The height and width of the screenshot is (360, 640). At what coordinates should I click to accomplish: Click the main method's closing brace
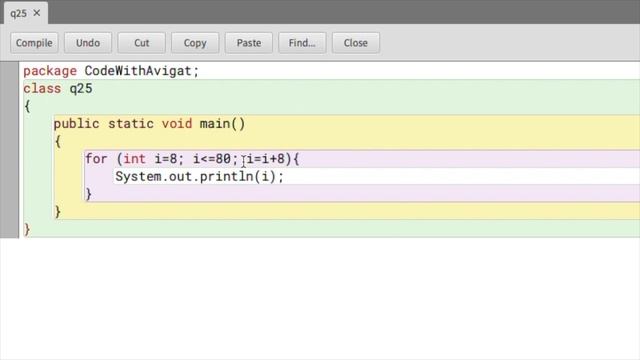coord(58,211)
